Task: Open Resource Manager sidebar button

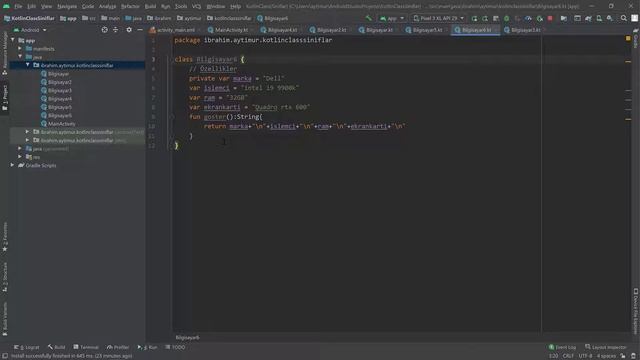Action: pos(4,53)
